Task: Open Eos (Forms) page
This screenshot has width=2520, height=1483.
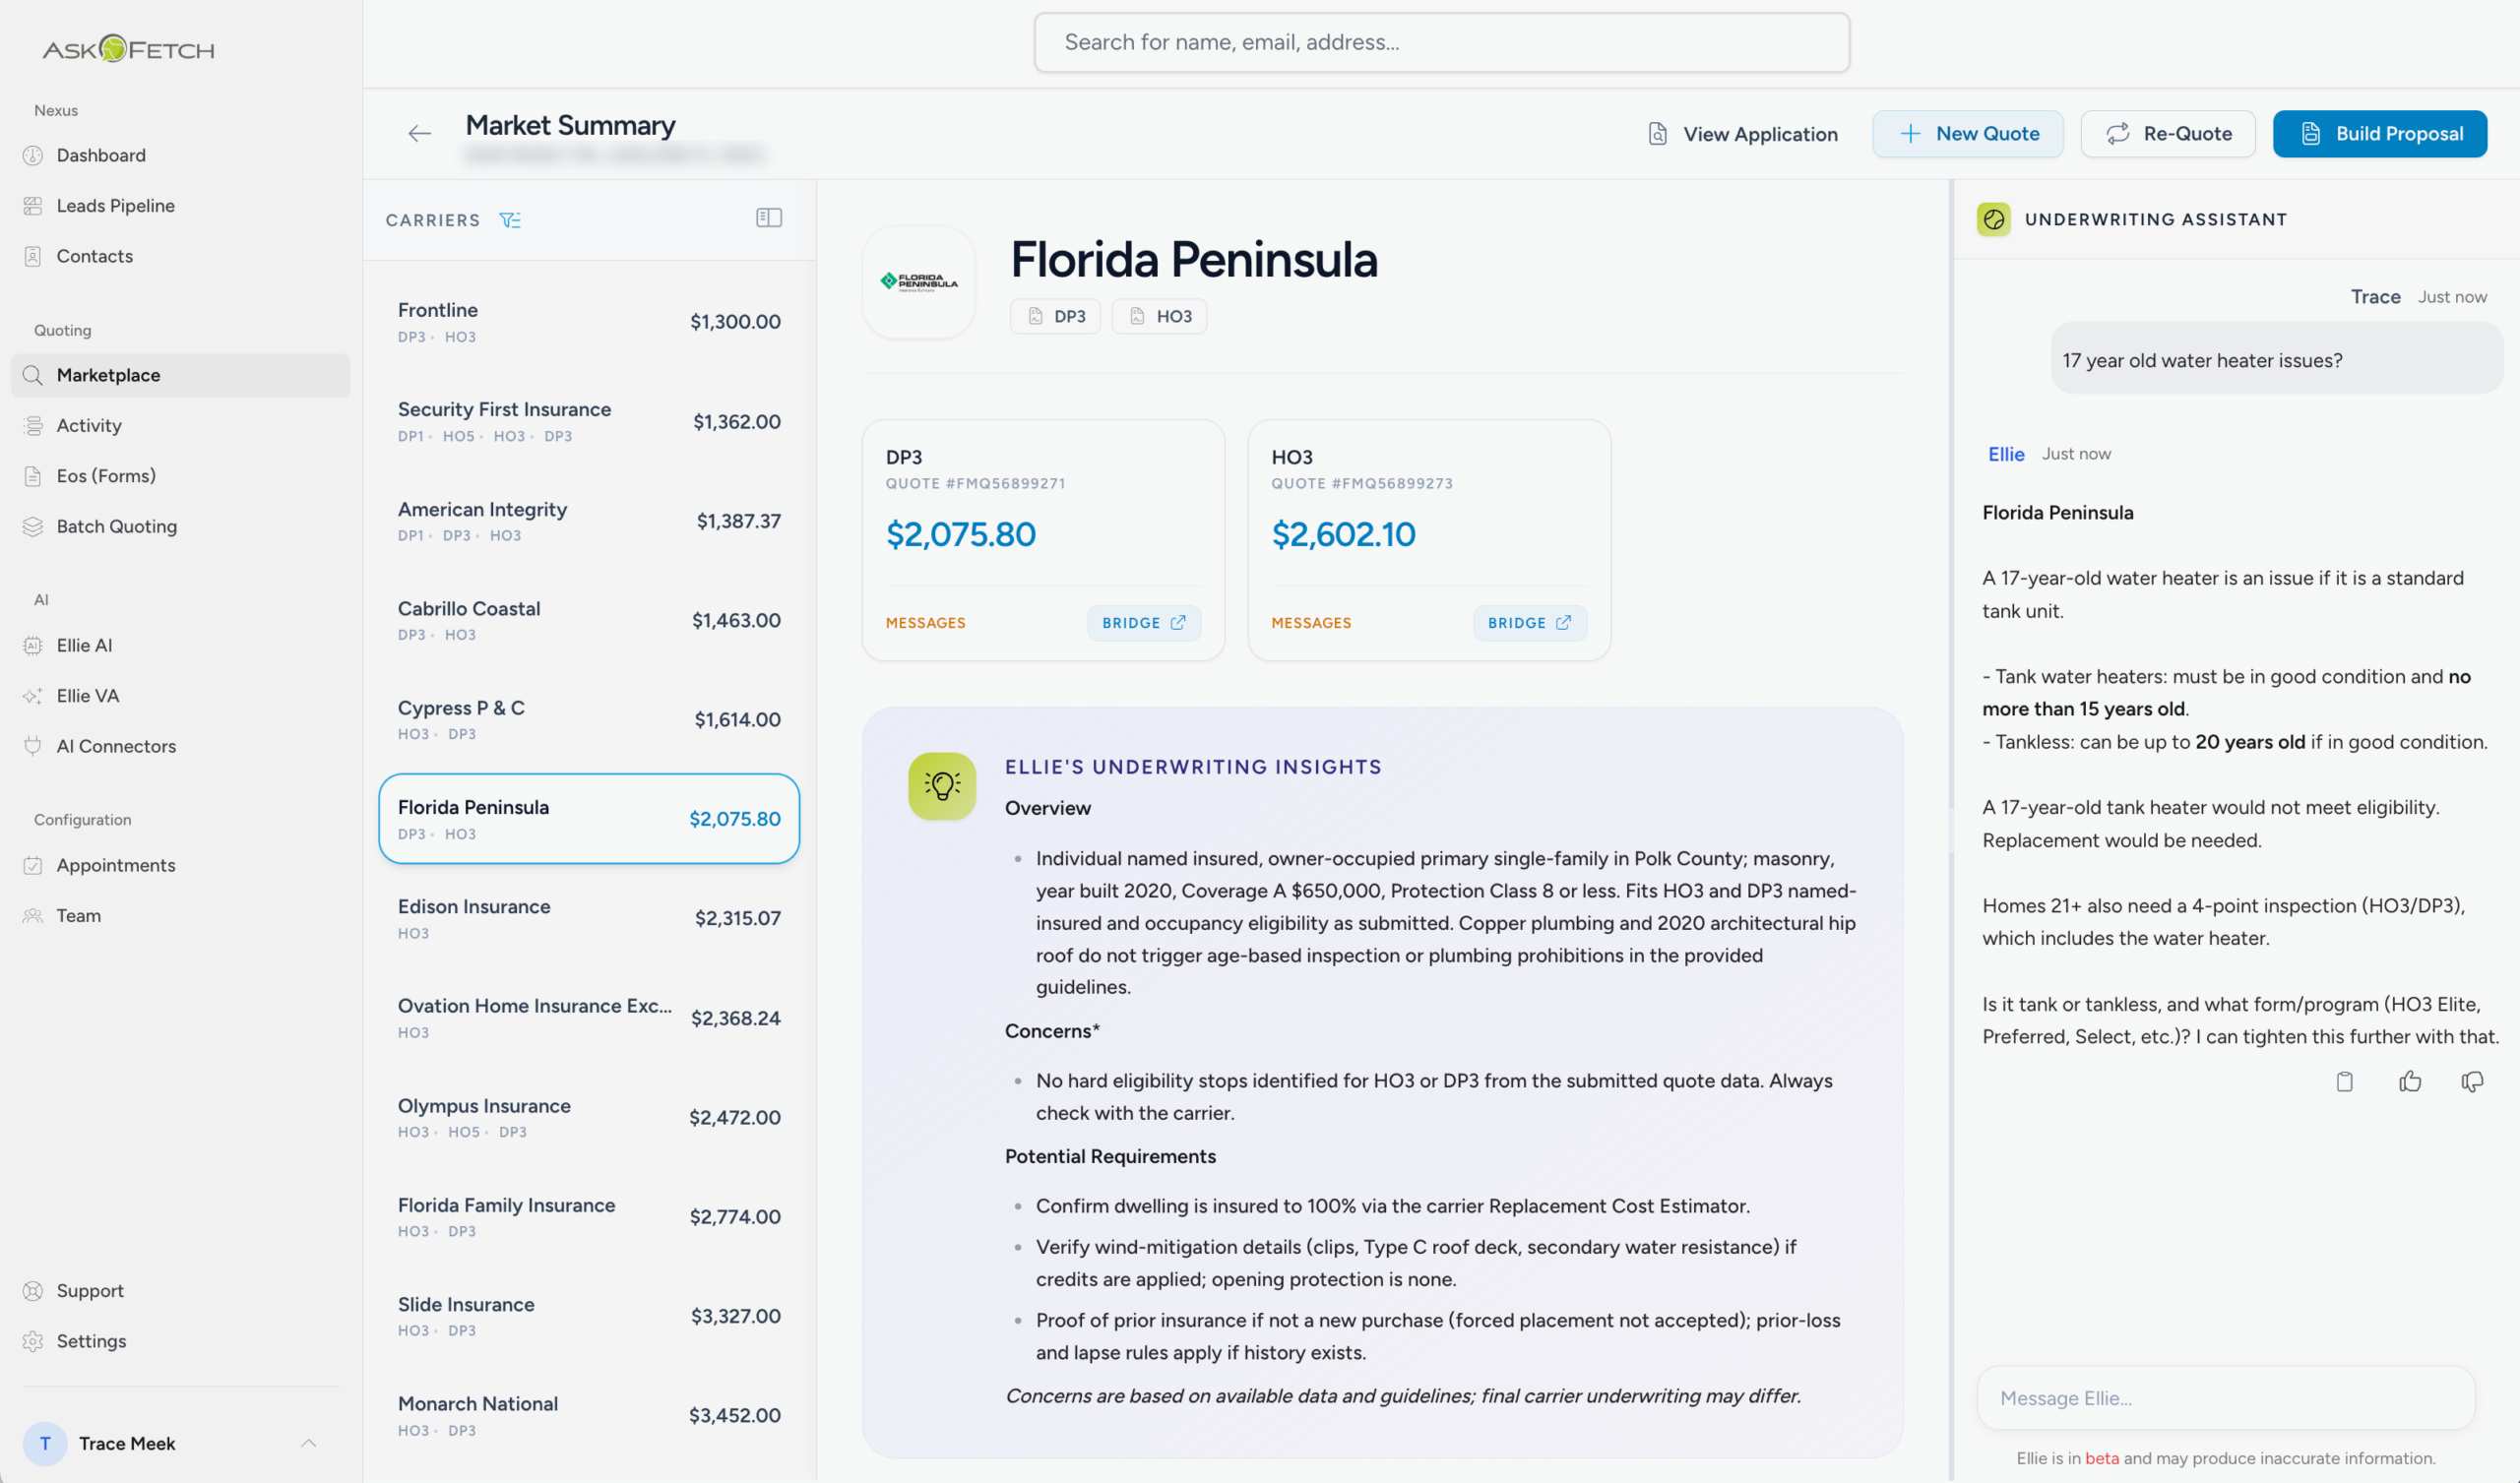Action: click(x=181, y=476)
